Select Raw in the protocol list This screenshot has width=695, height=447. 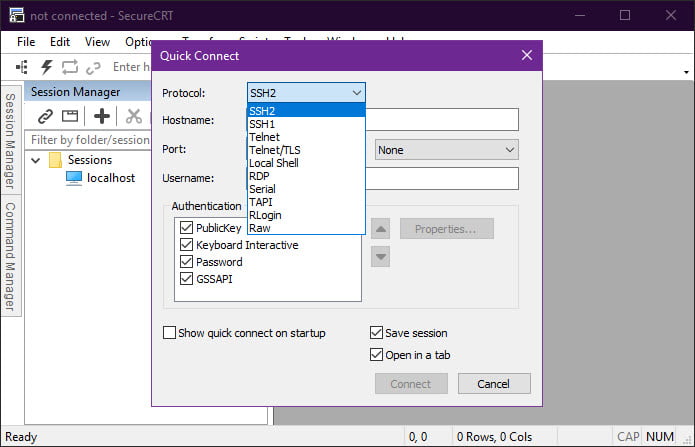pyautogui.click(x=306, y=228)
